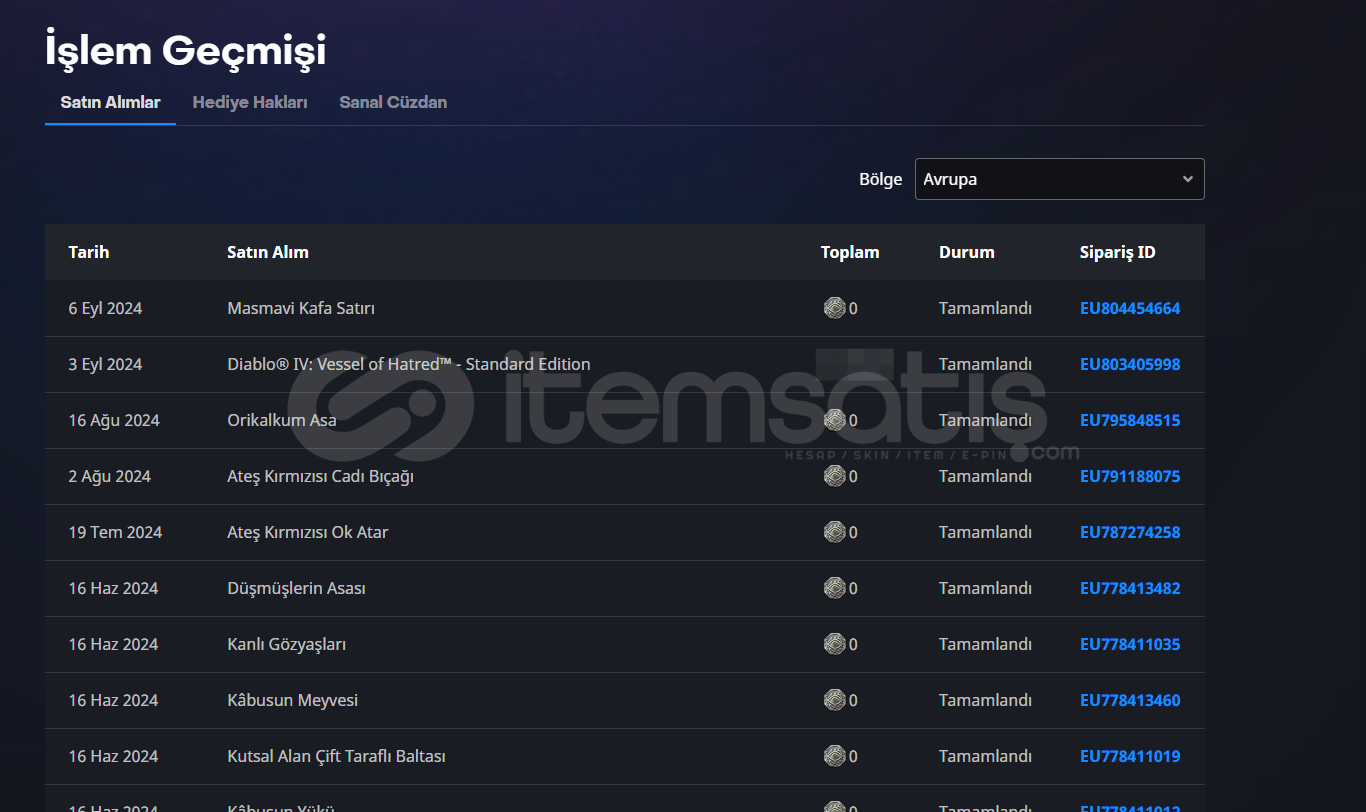This screenshot has width=1366, height=812.
Task: Select the Düşmüşlerin Asası purchase name
Action: 296,588
